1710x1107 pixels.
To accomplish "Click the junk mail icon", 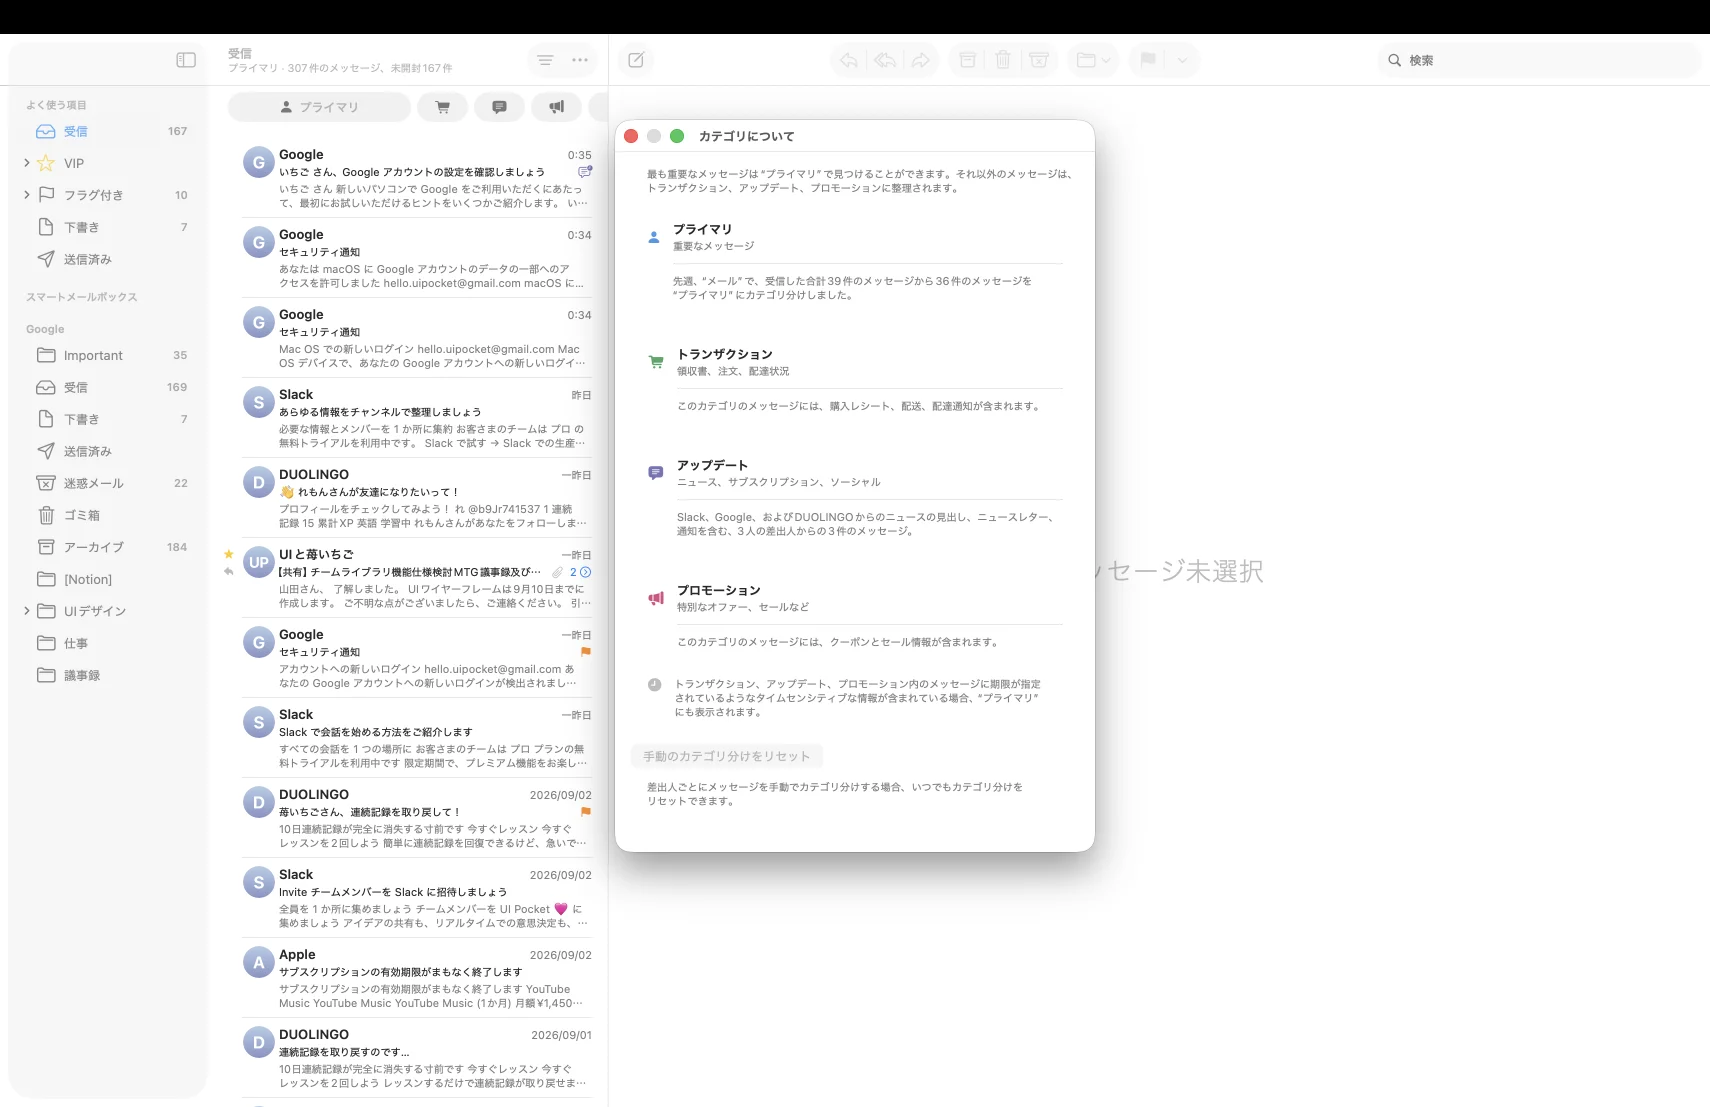I will (1039, 60).
